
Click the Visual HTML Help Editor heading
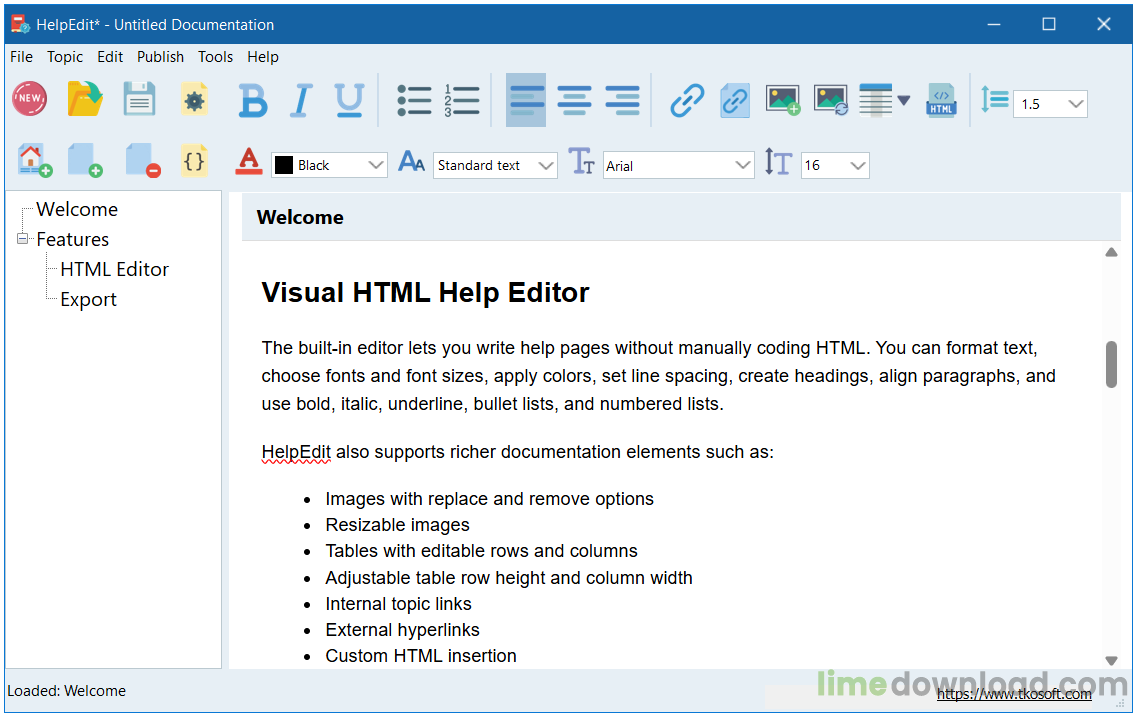pyautogui.click(x=426, y=292)
